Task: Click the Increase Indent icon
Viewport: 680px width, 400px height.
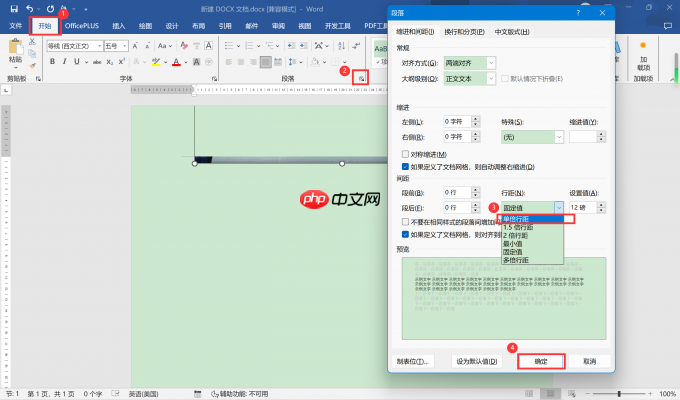Action: pyautogui.click(x=304, y=46)
